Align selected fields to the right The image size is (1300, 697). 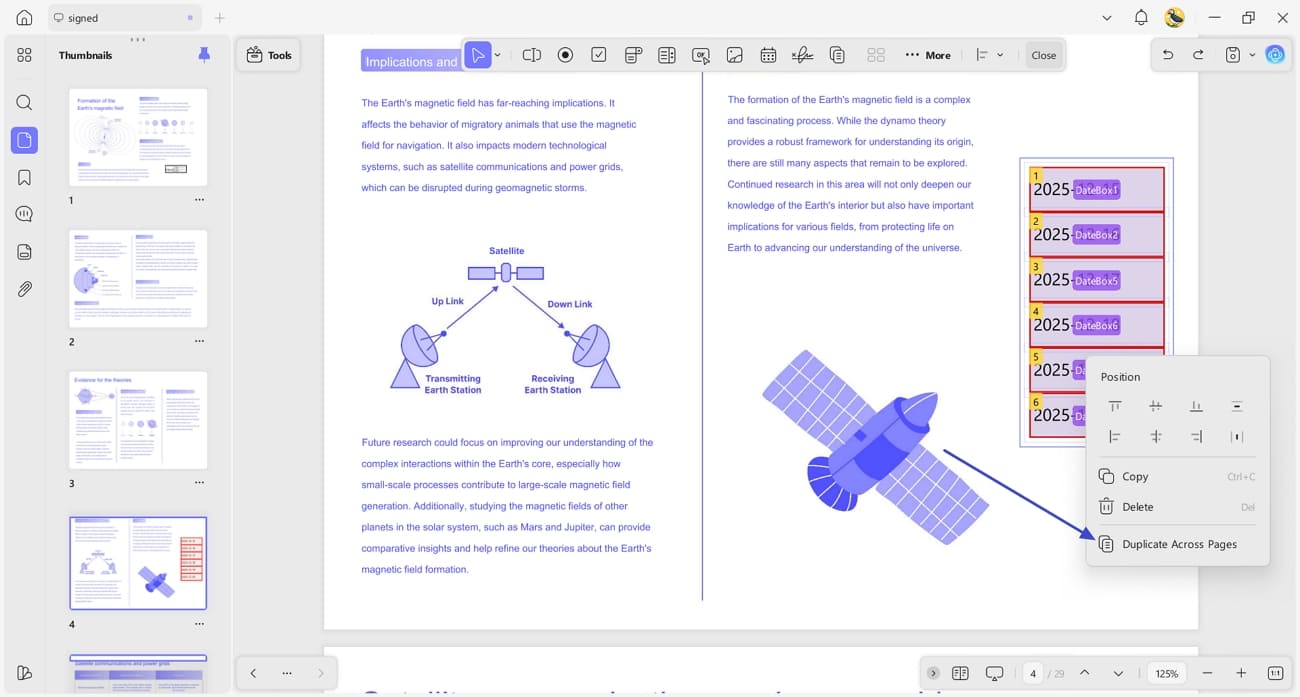pos(1196,437)
